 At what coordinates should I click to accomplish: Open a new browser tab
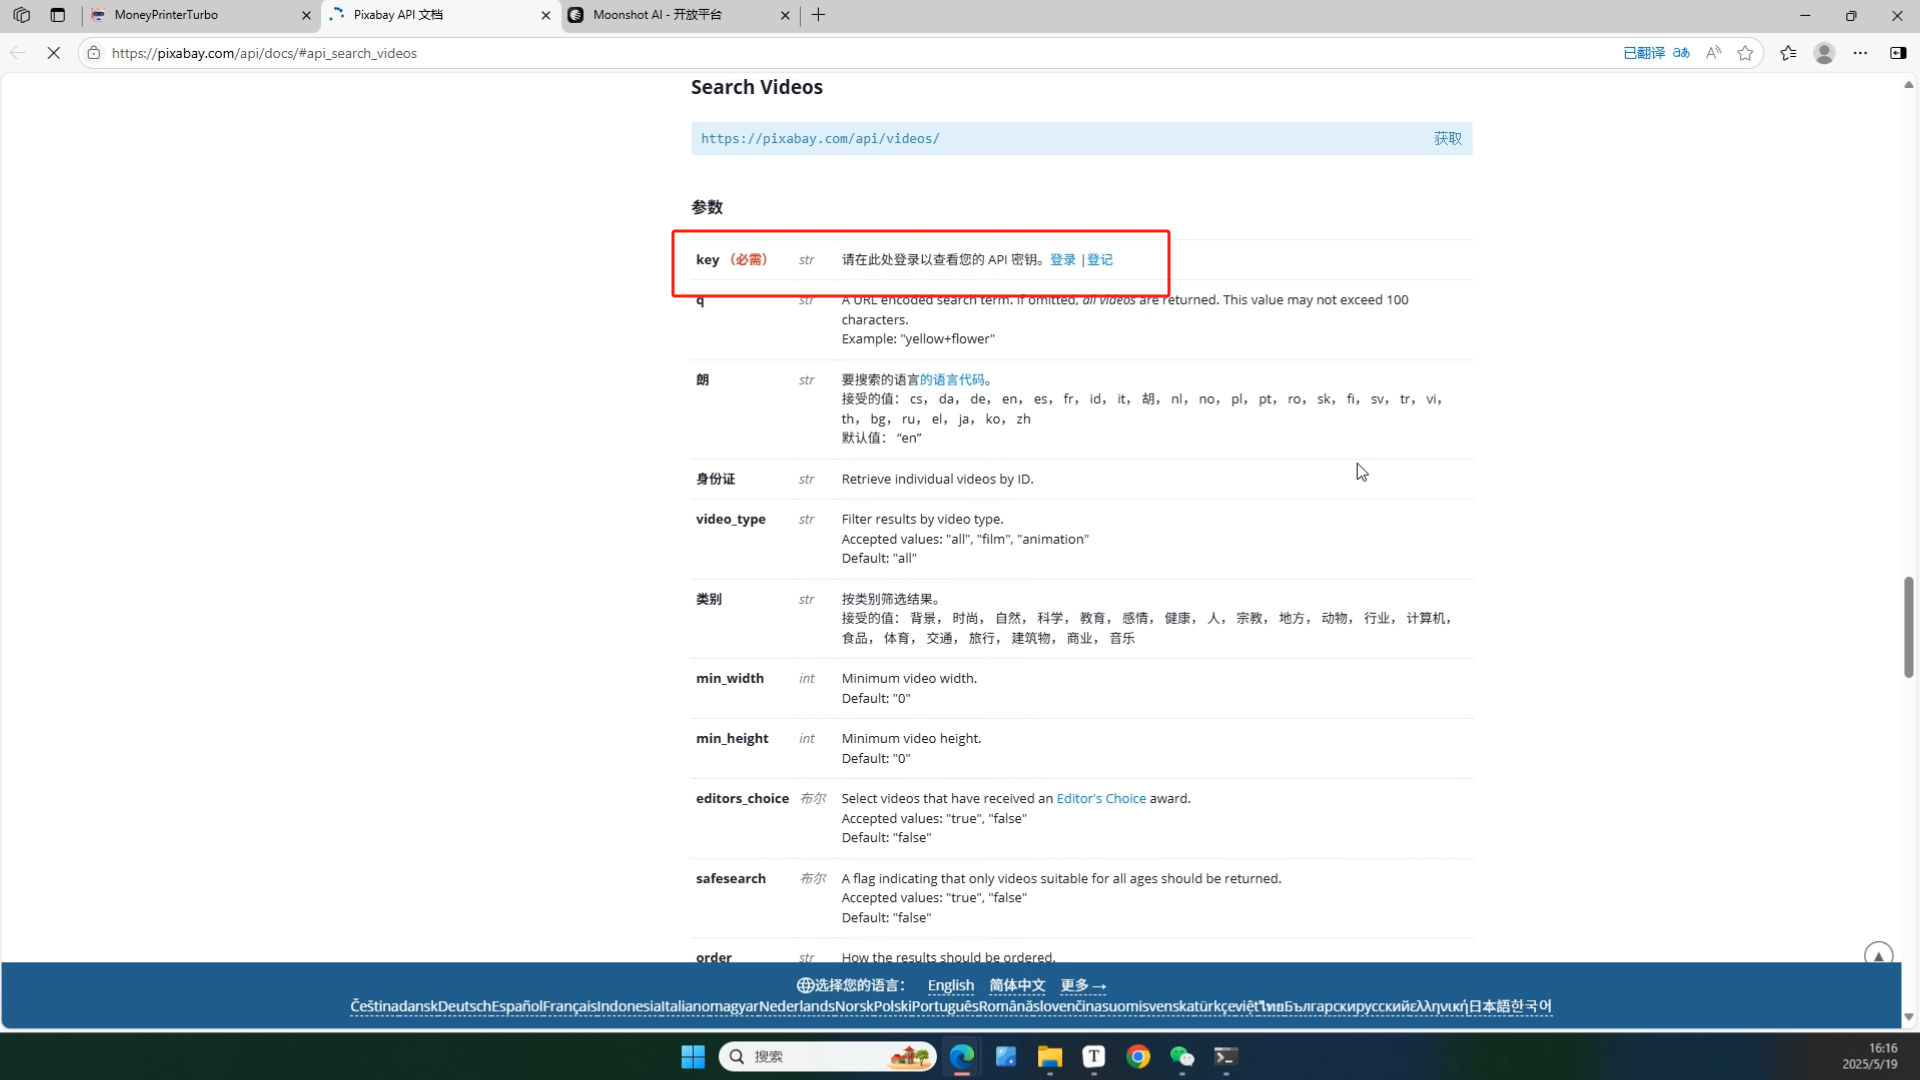click(818, 15)
